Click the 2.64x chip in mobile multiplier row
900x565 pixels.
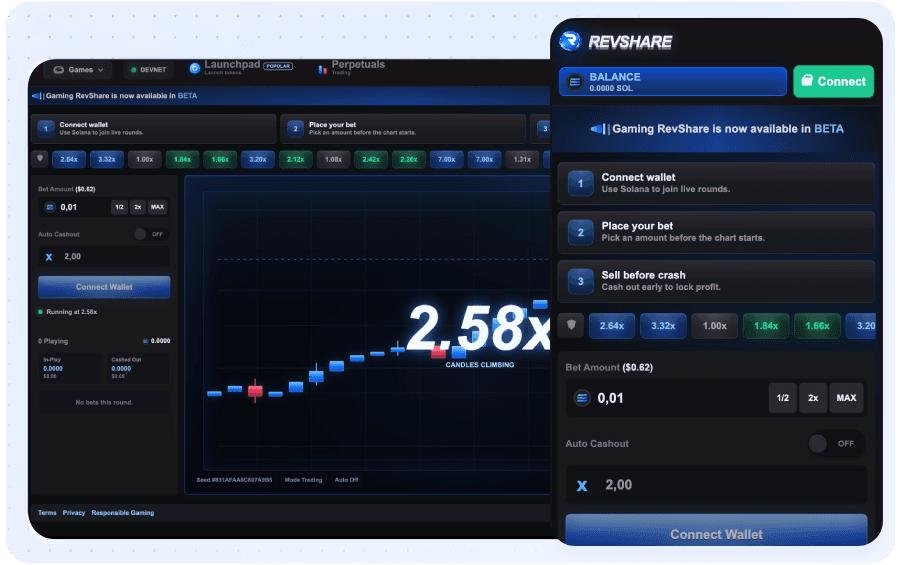[612, 326]
